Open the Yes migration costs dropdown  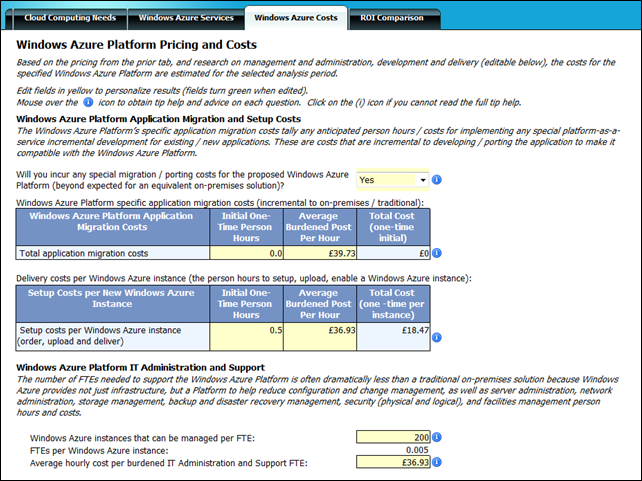[393, 180]
